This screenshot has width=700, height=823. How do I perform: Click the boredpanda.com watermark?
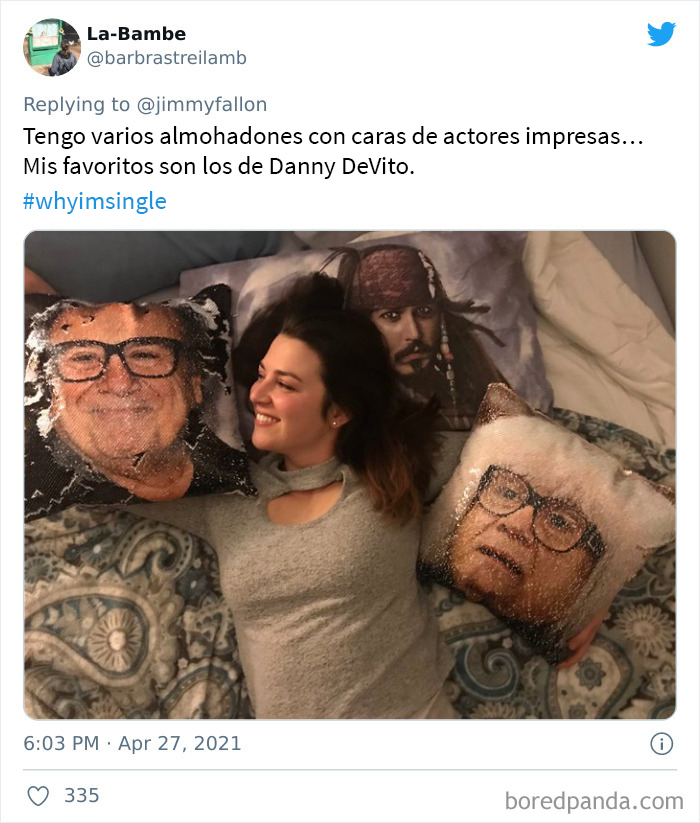click(x=594, y=801)
